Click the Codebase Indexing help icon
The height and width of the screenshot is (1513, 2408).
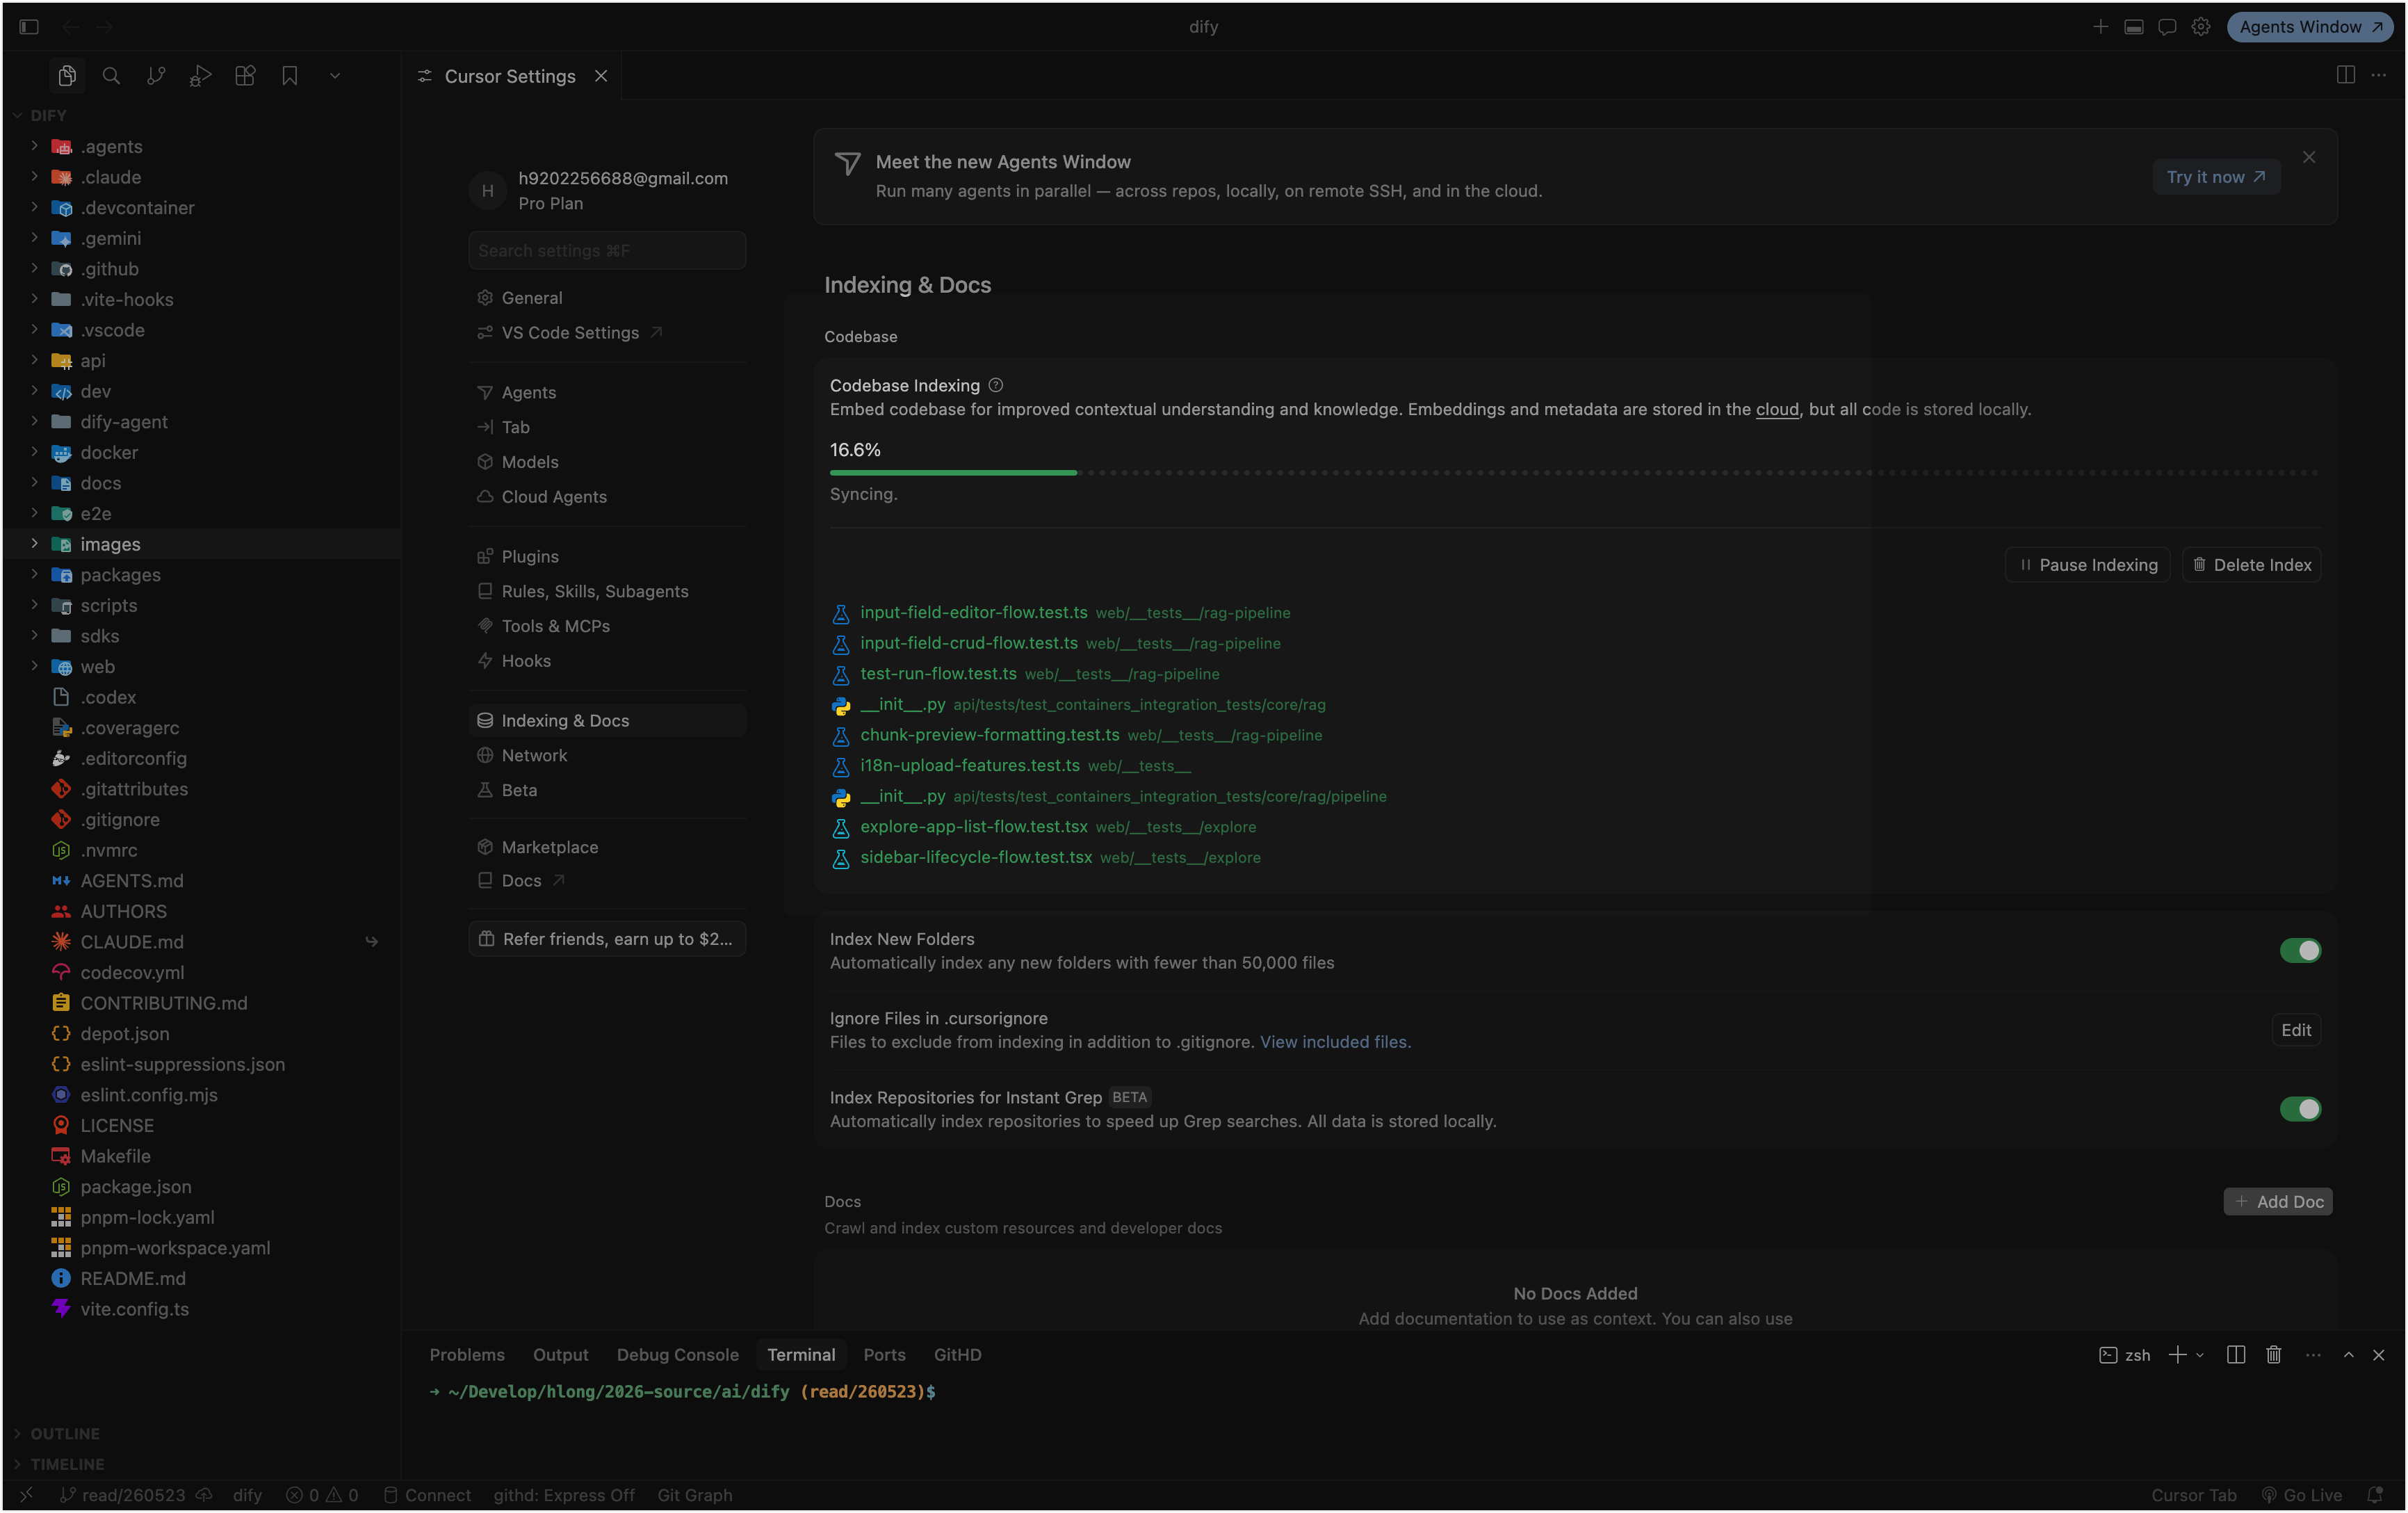[x=996, y=385]
